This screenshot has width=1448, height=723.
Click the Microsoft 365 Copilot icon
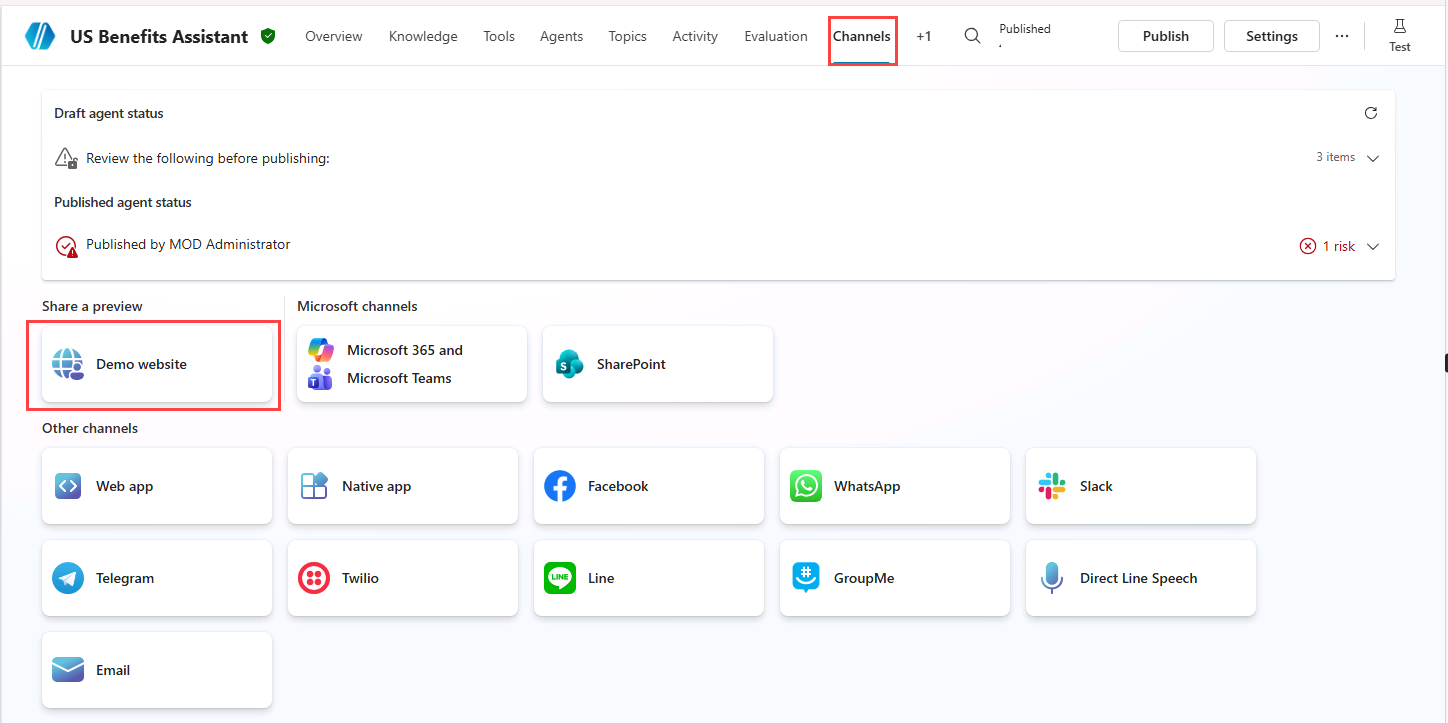(321, 350)
